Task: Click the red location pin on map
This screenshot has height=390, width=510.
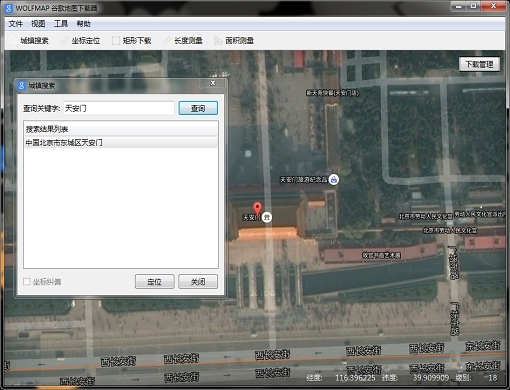Action: coord(257,208)
